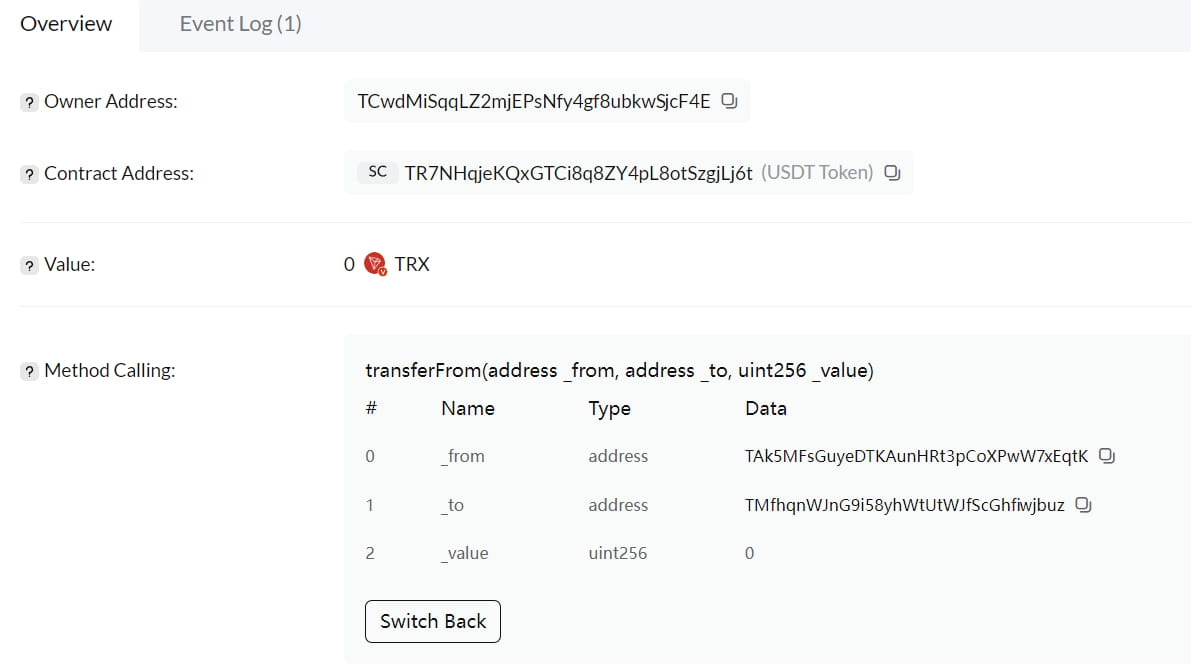
Task: Open contract address TR7NHqjeKQxGTCi8q8ZY4pL8otSzgjLj6t
Action: click(x=578, y=173)
